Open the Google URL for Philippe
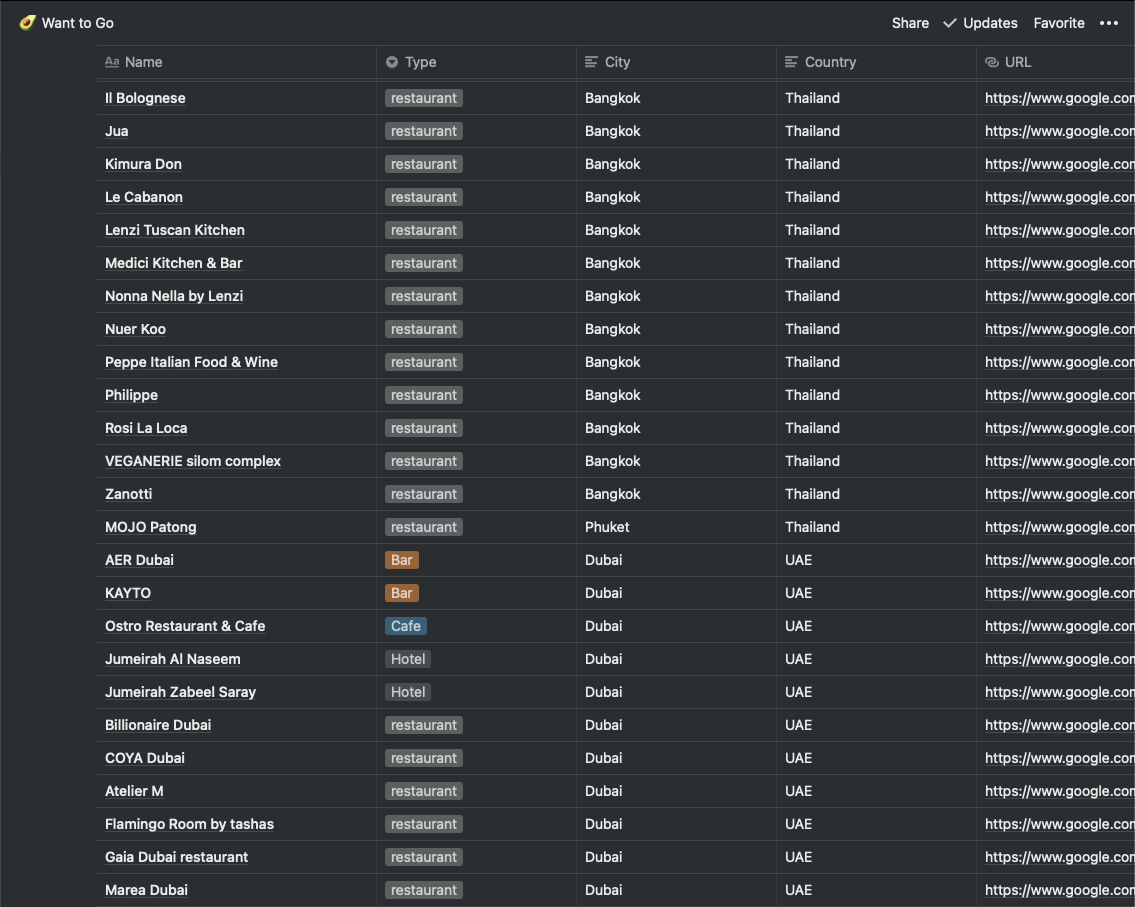 [x=1059, y=395]
